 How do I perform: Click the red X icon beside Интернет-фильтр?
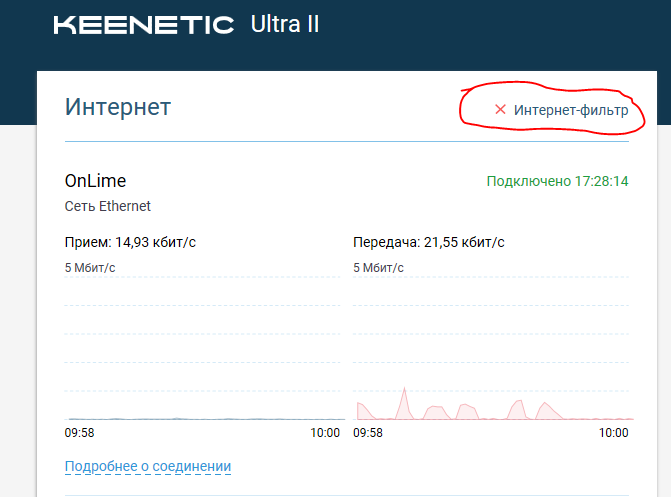click(500, 110)
